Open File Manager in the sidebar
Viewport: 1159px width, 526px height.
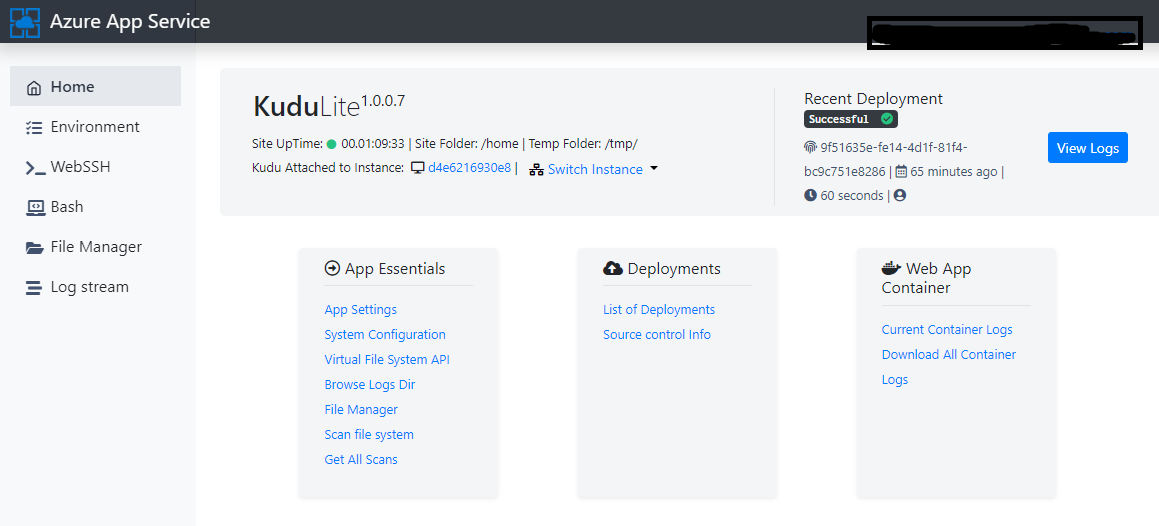click(x=95, y=247)
